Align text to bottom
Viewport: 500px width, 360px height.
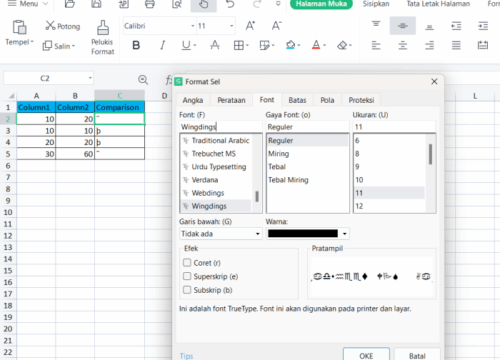[429, 26]
